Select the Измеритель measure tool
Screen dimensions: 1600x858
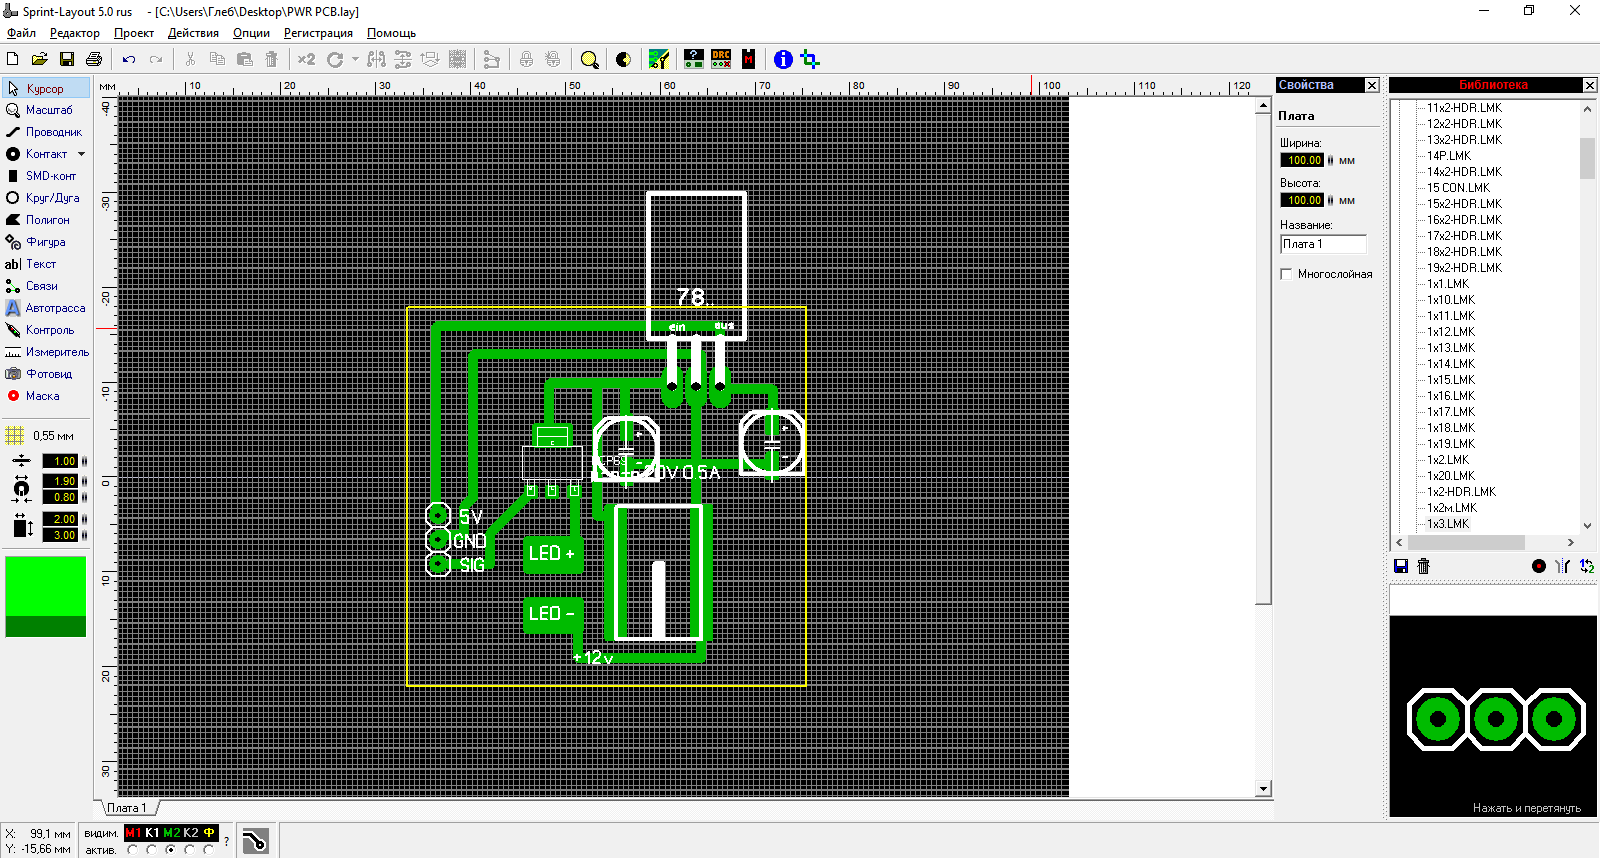point(46,352)
